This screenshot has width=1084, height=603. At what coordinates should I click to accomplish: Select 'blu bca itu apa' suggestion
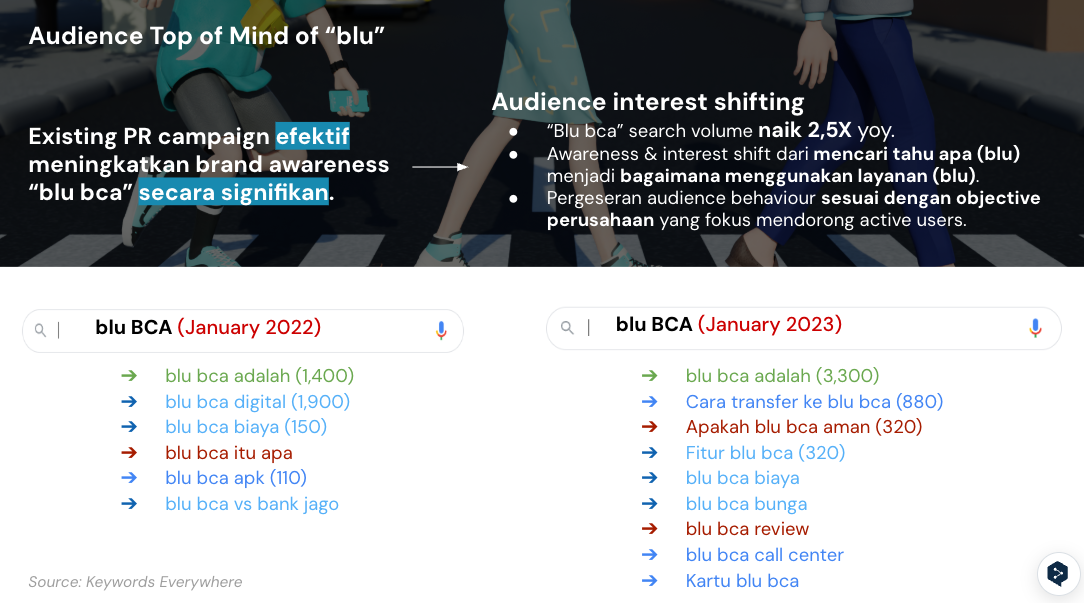point(229,453)
